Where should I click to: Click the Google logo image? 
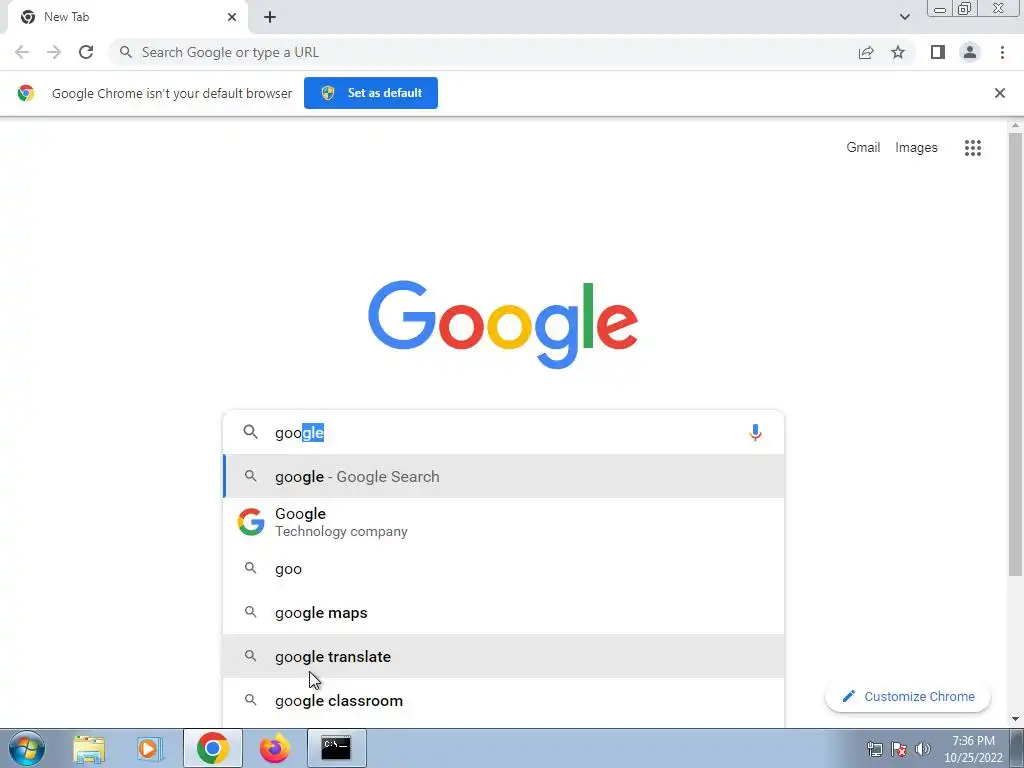tap(503, 325)
